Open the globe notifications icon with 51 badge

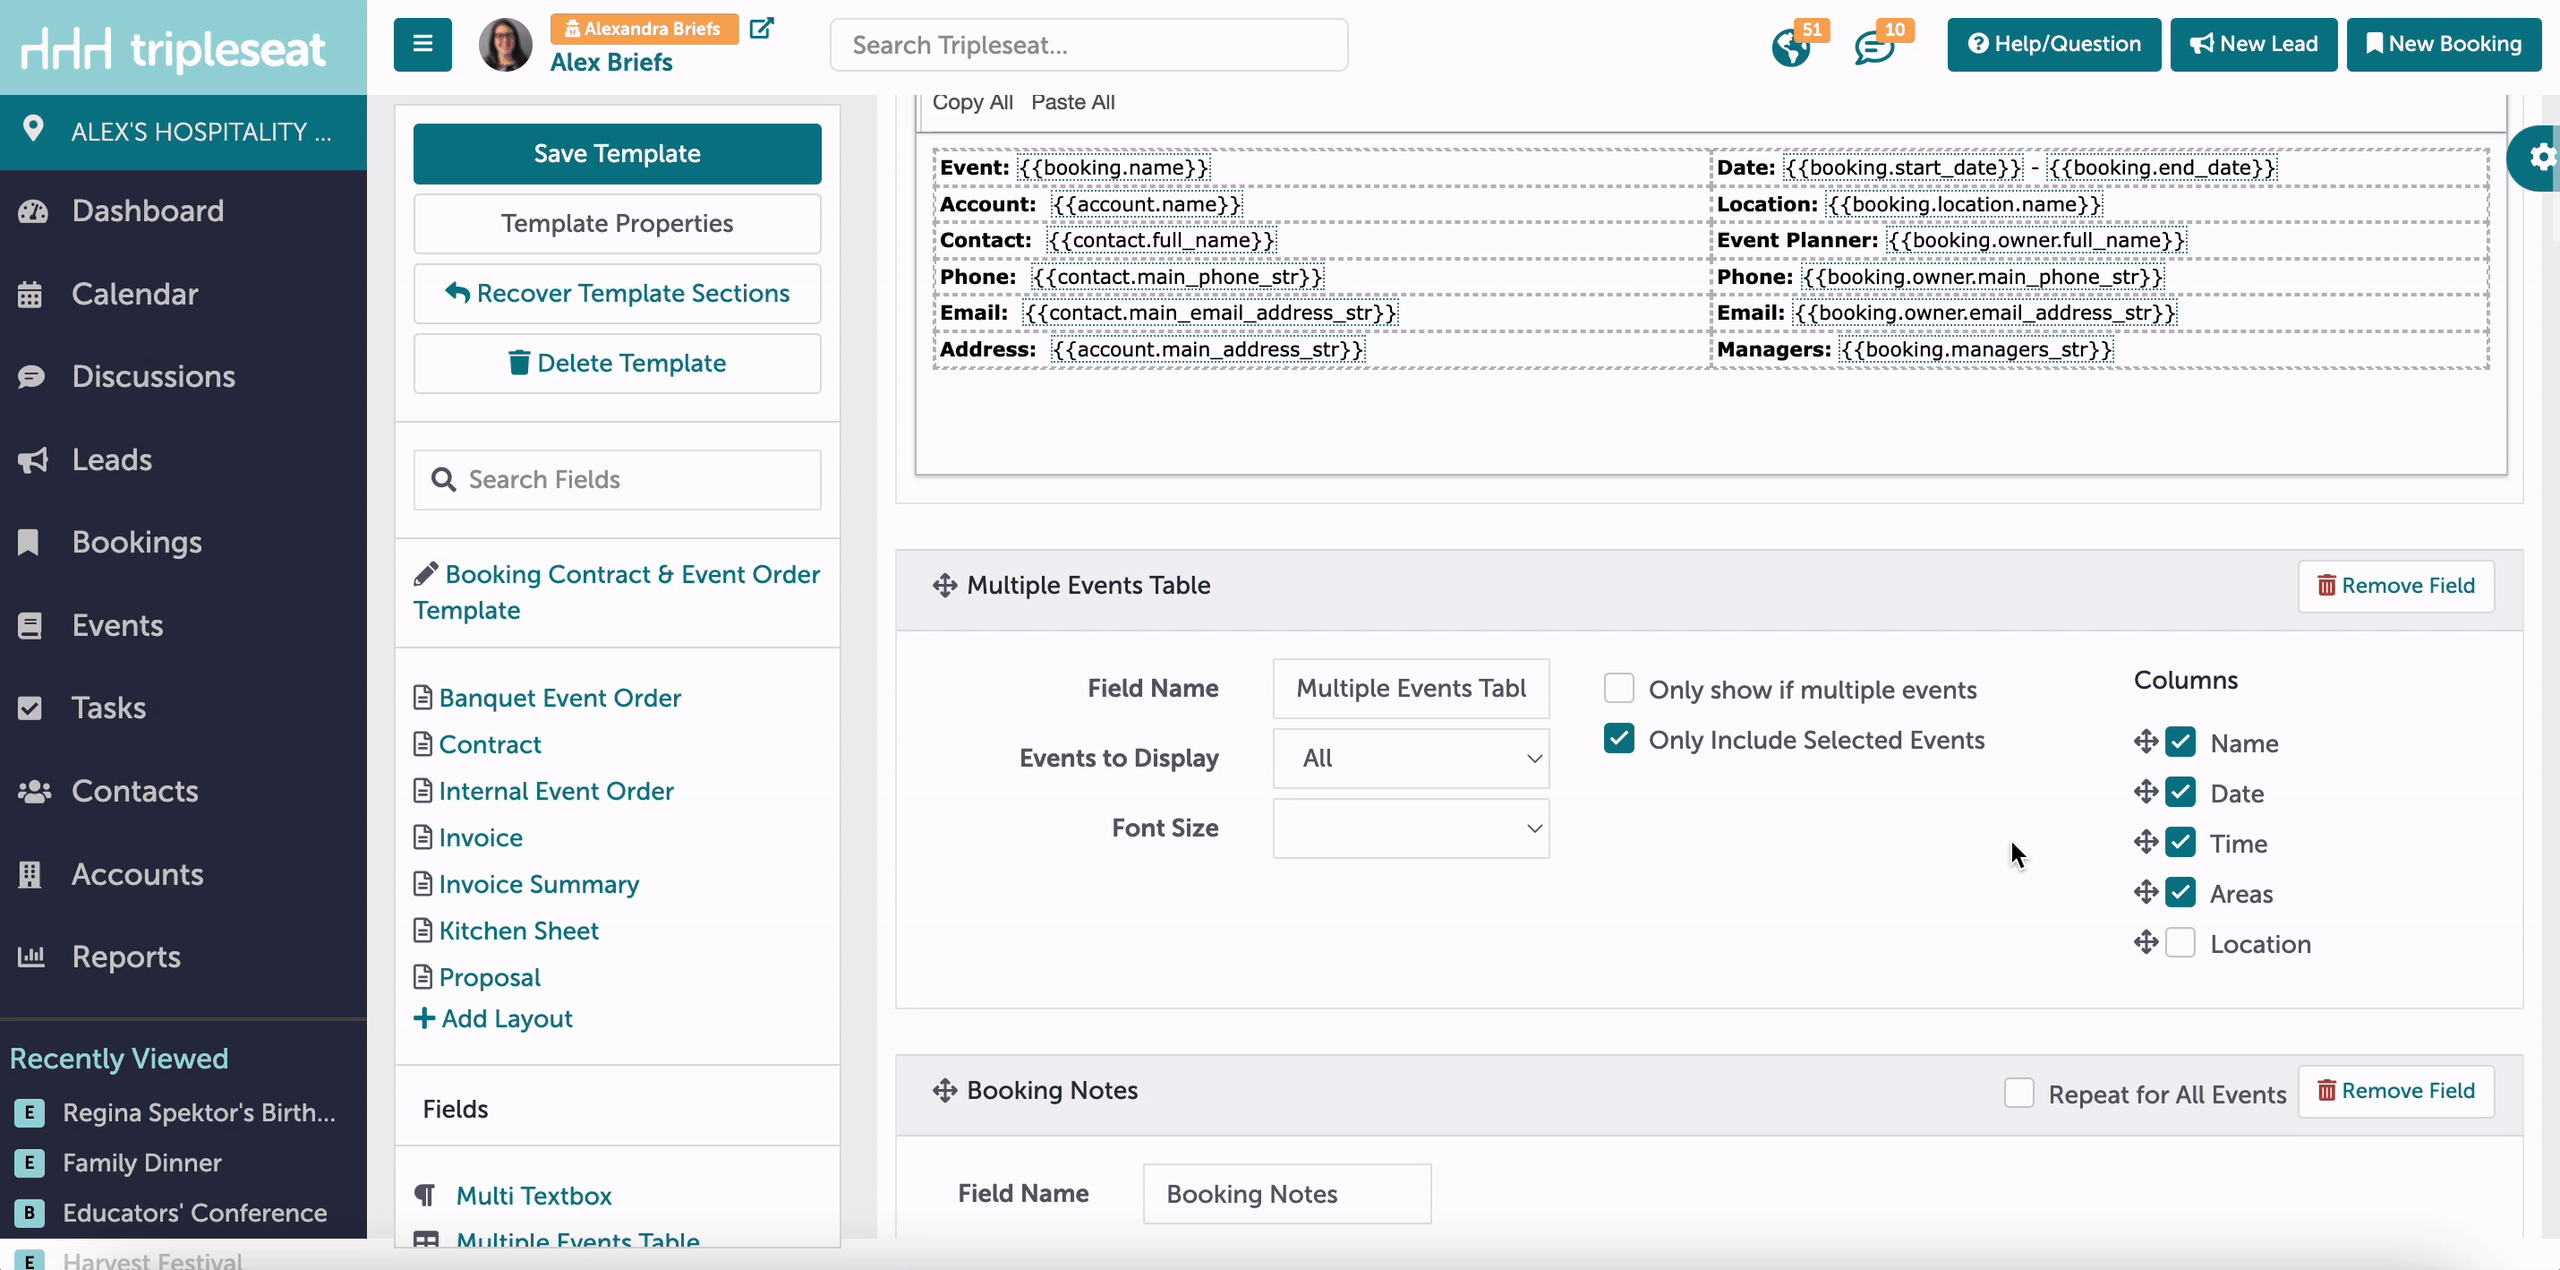tap(1791, 47)
